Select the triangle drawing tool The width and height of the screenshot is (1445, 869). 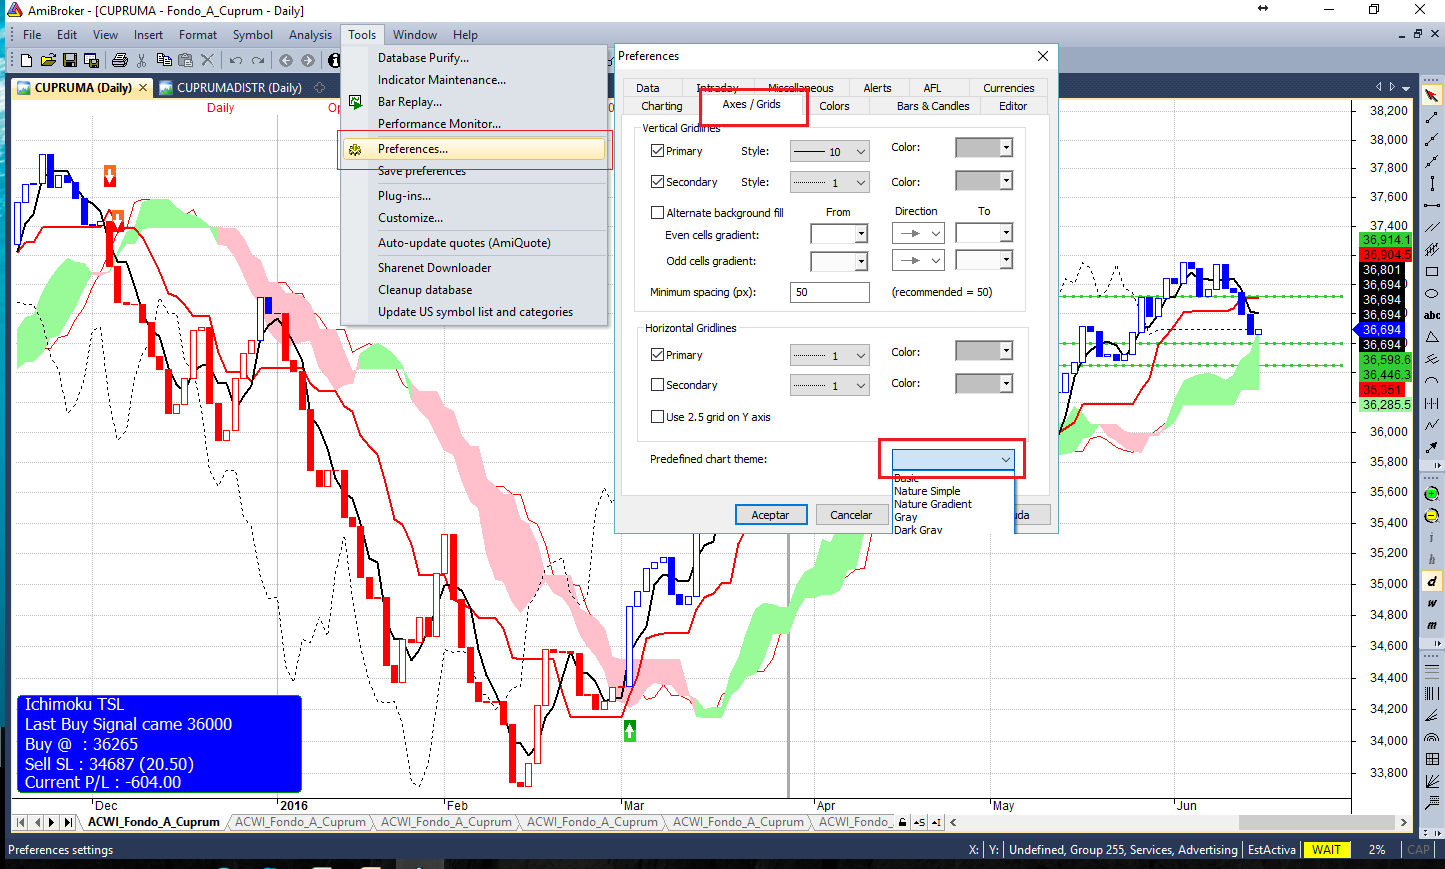(x=1432, y=337)
